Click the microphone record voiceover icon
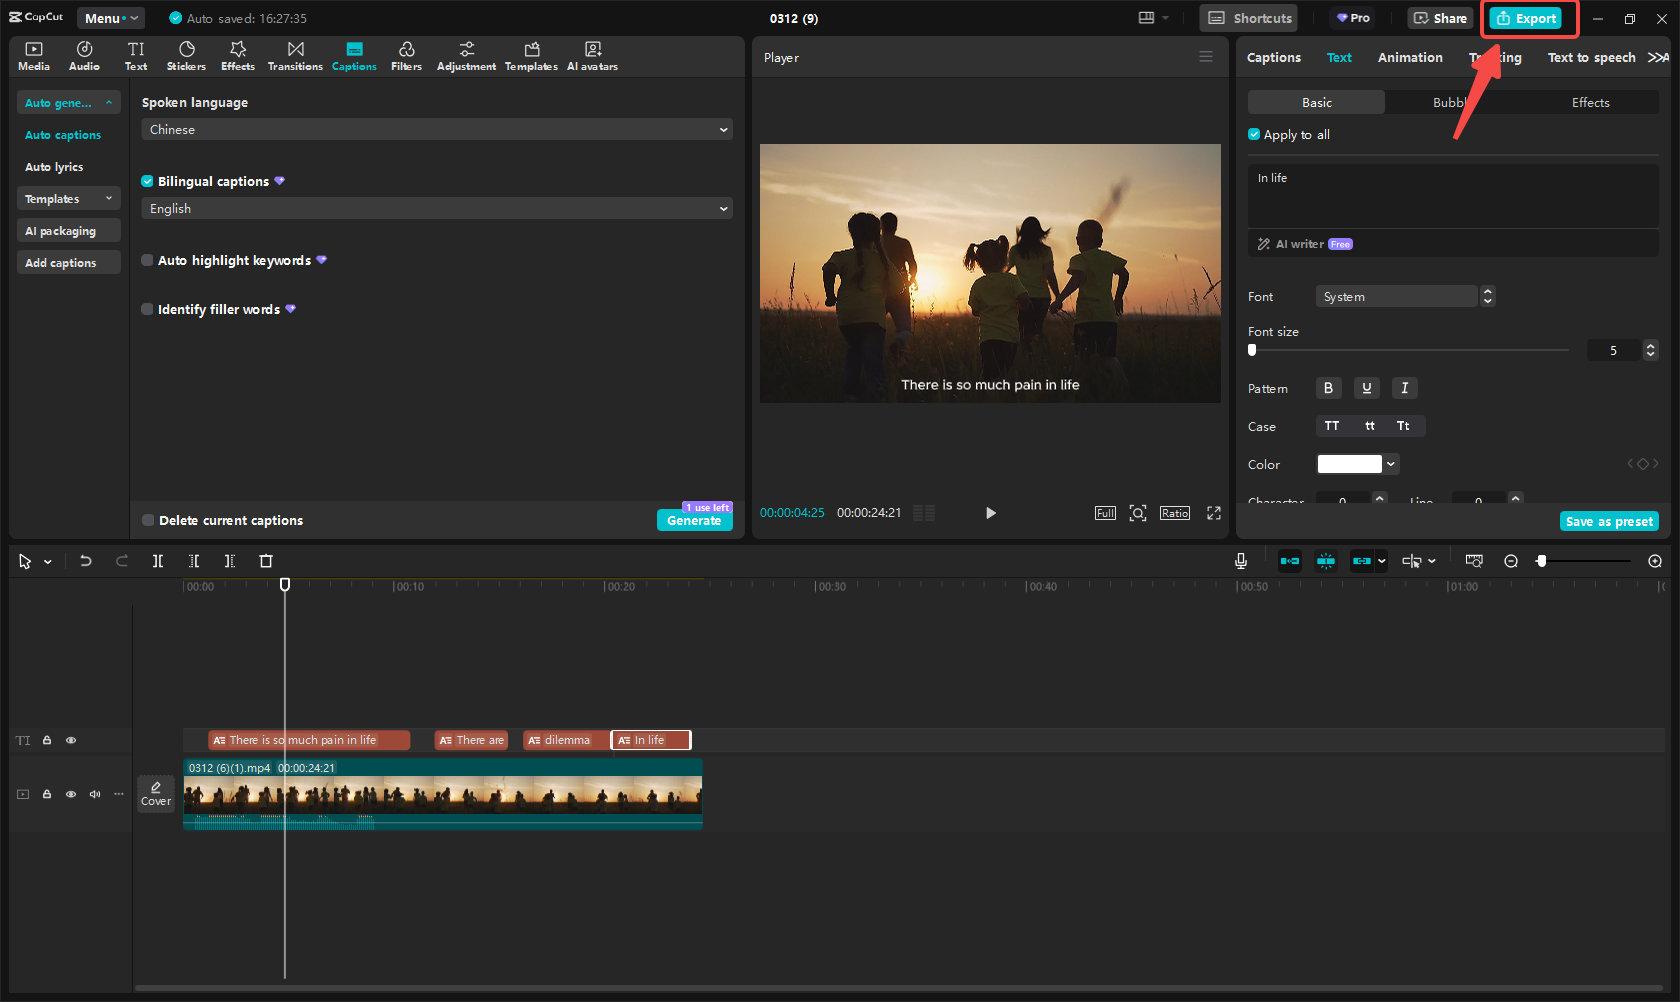Screen dimensions: 1680x1002 pyautogui.click(x=1241, y=561)
